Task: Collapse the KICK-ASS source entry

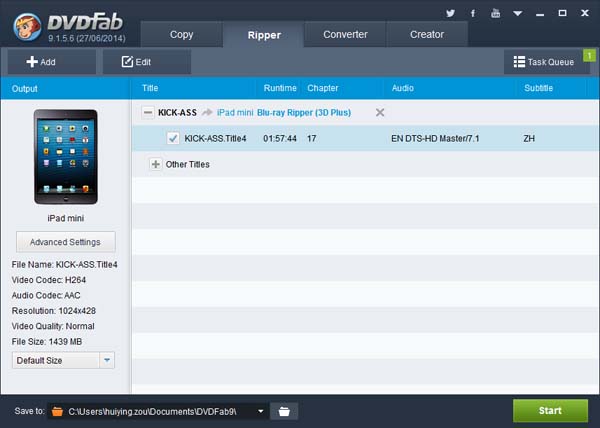Action: [x=148, y=112]
